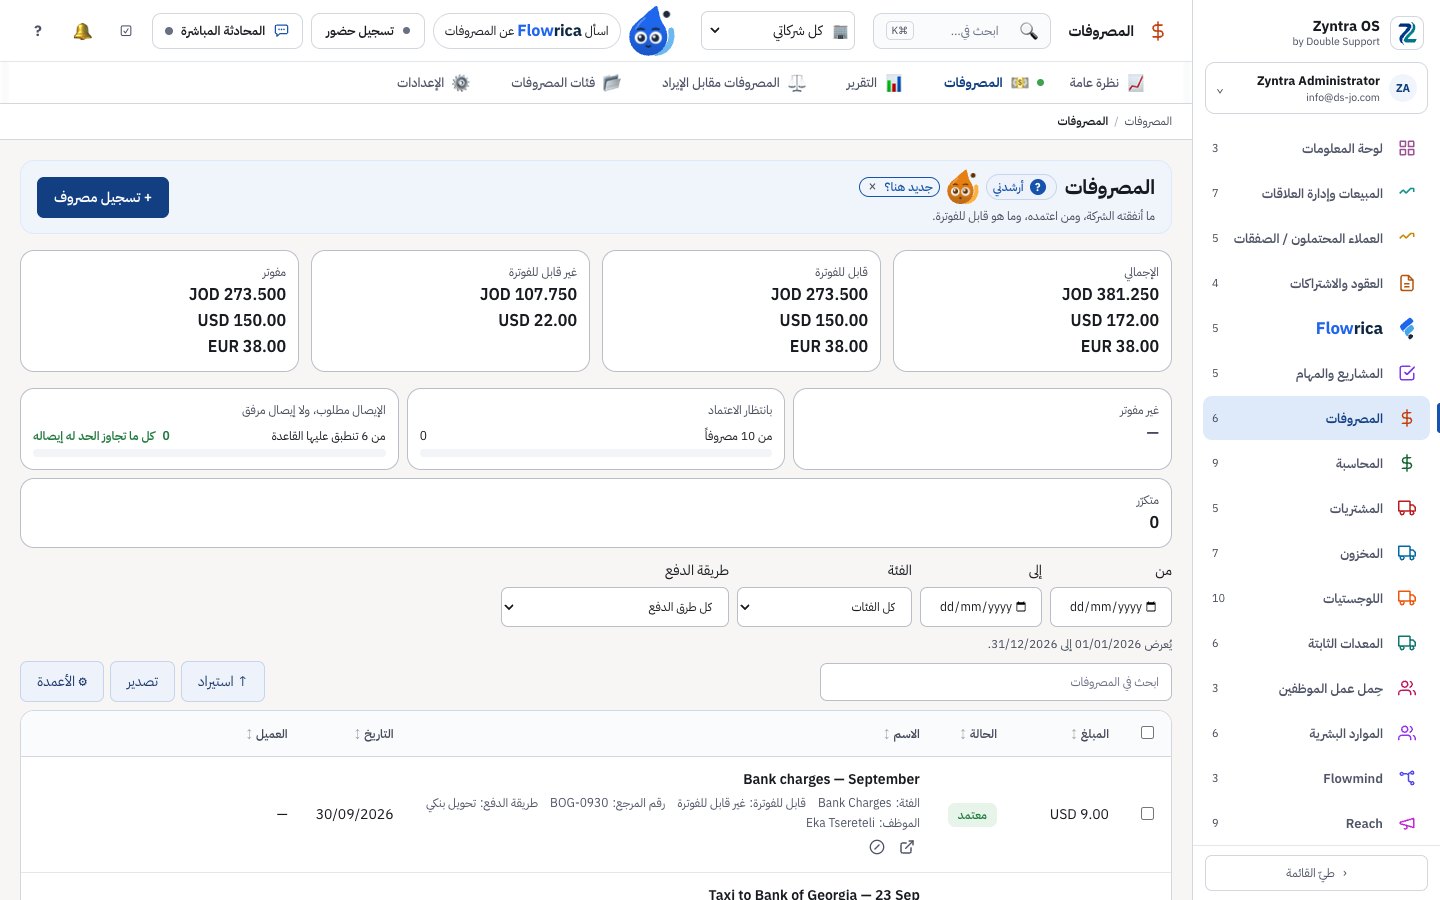
Task: Open the المصروفات مقابل الإيراد tab
Action: pyautogui.click(x=733, y=83)
